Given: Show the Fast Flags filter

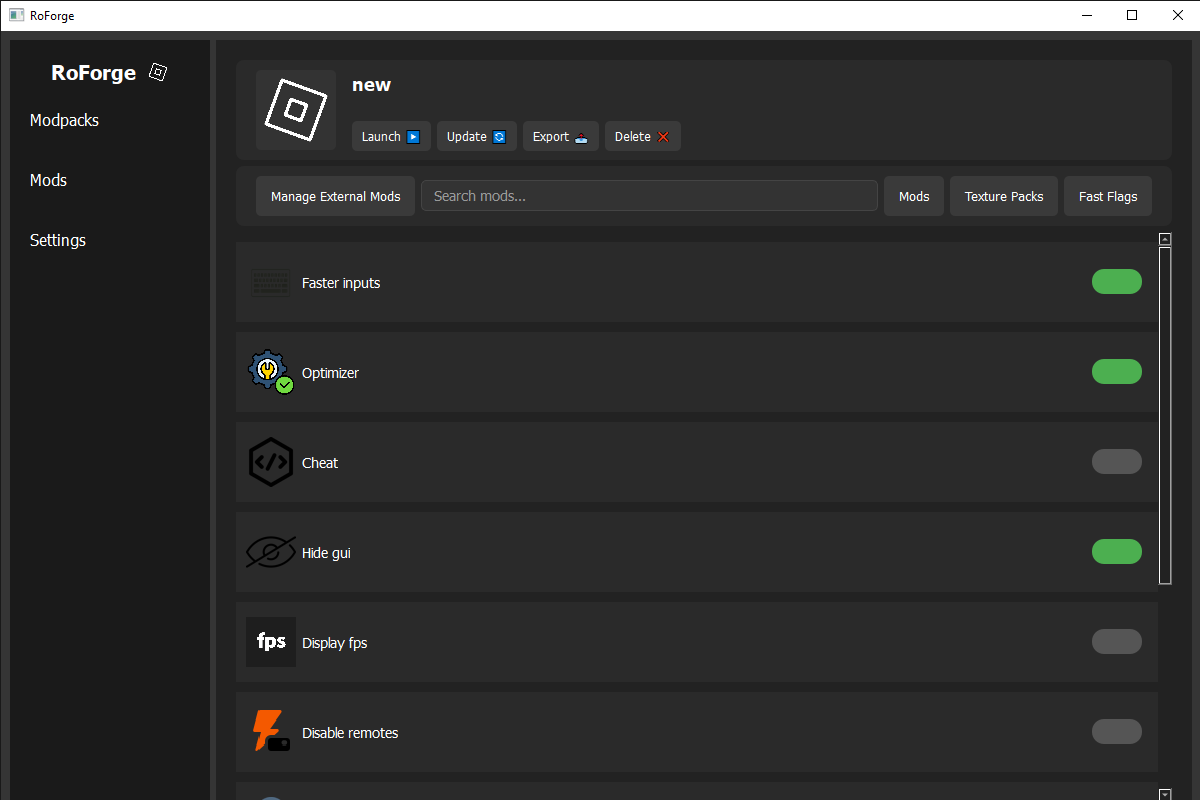Looking at the screenshot, I should (1108, 196).
